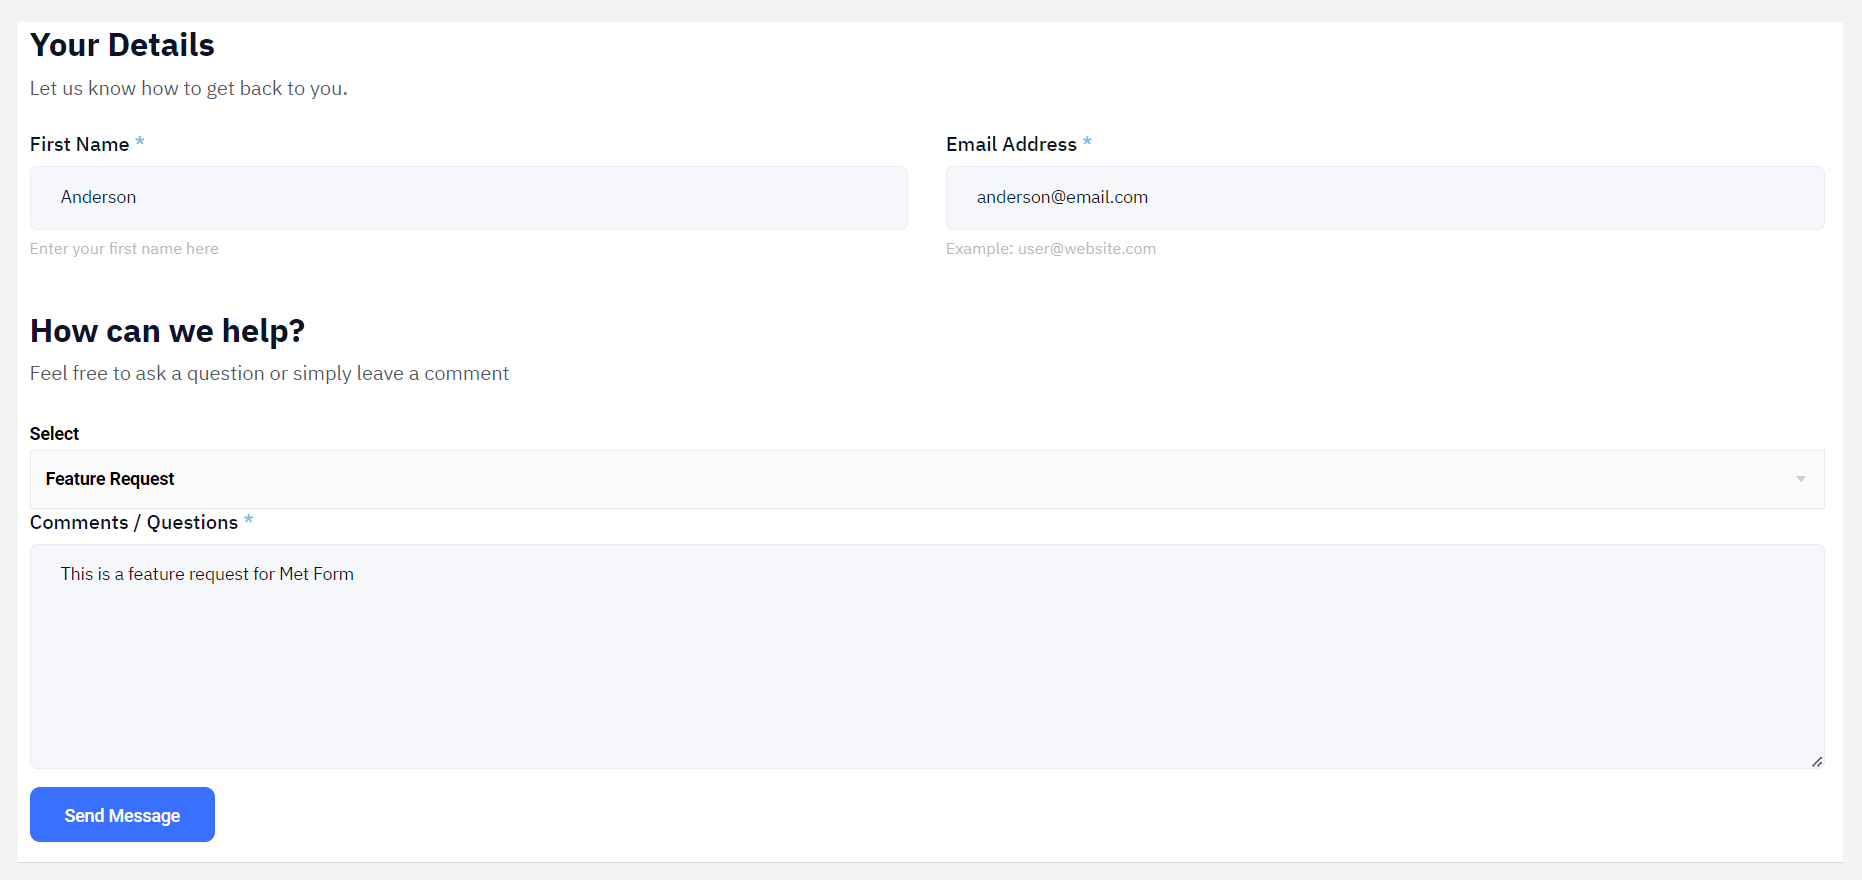Click the First Name label
The image size is (1862, 880).
(x=79, y=144)
